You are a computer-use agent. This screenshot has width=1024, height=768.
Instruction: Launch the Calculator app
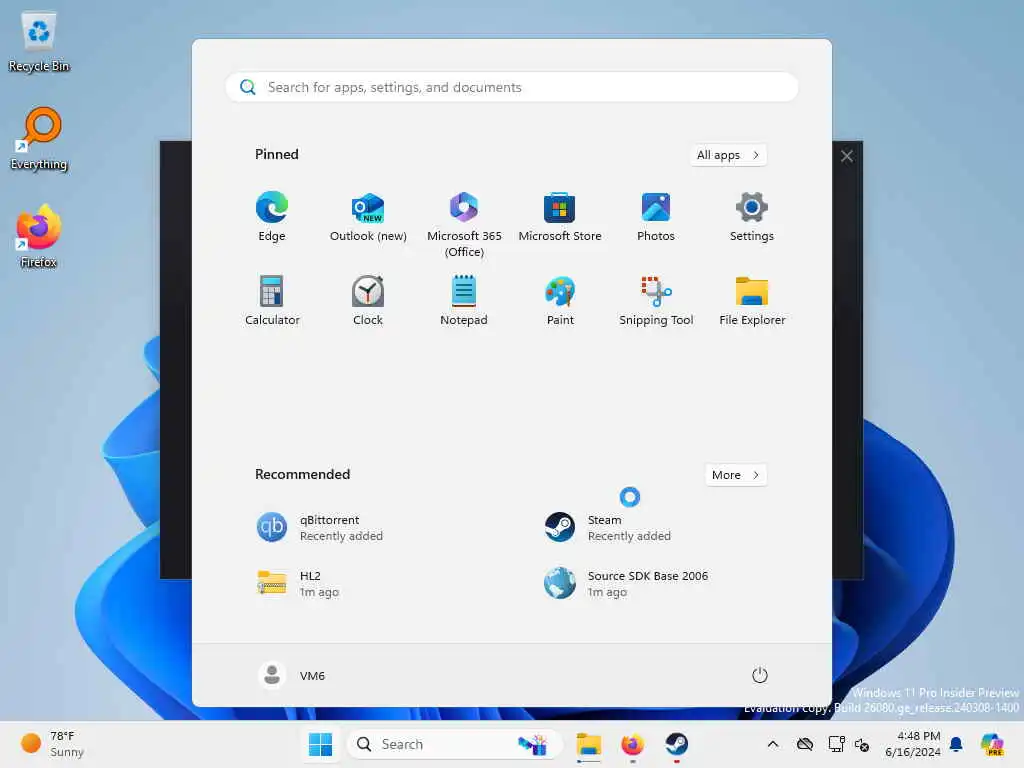272,300
